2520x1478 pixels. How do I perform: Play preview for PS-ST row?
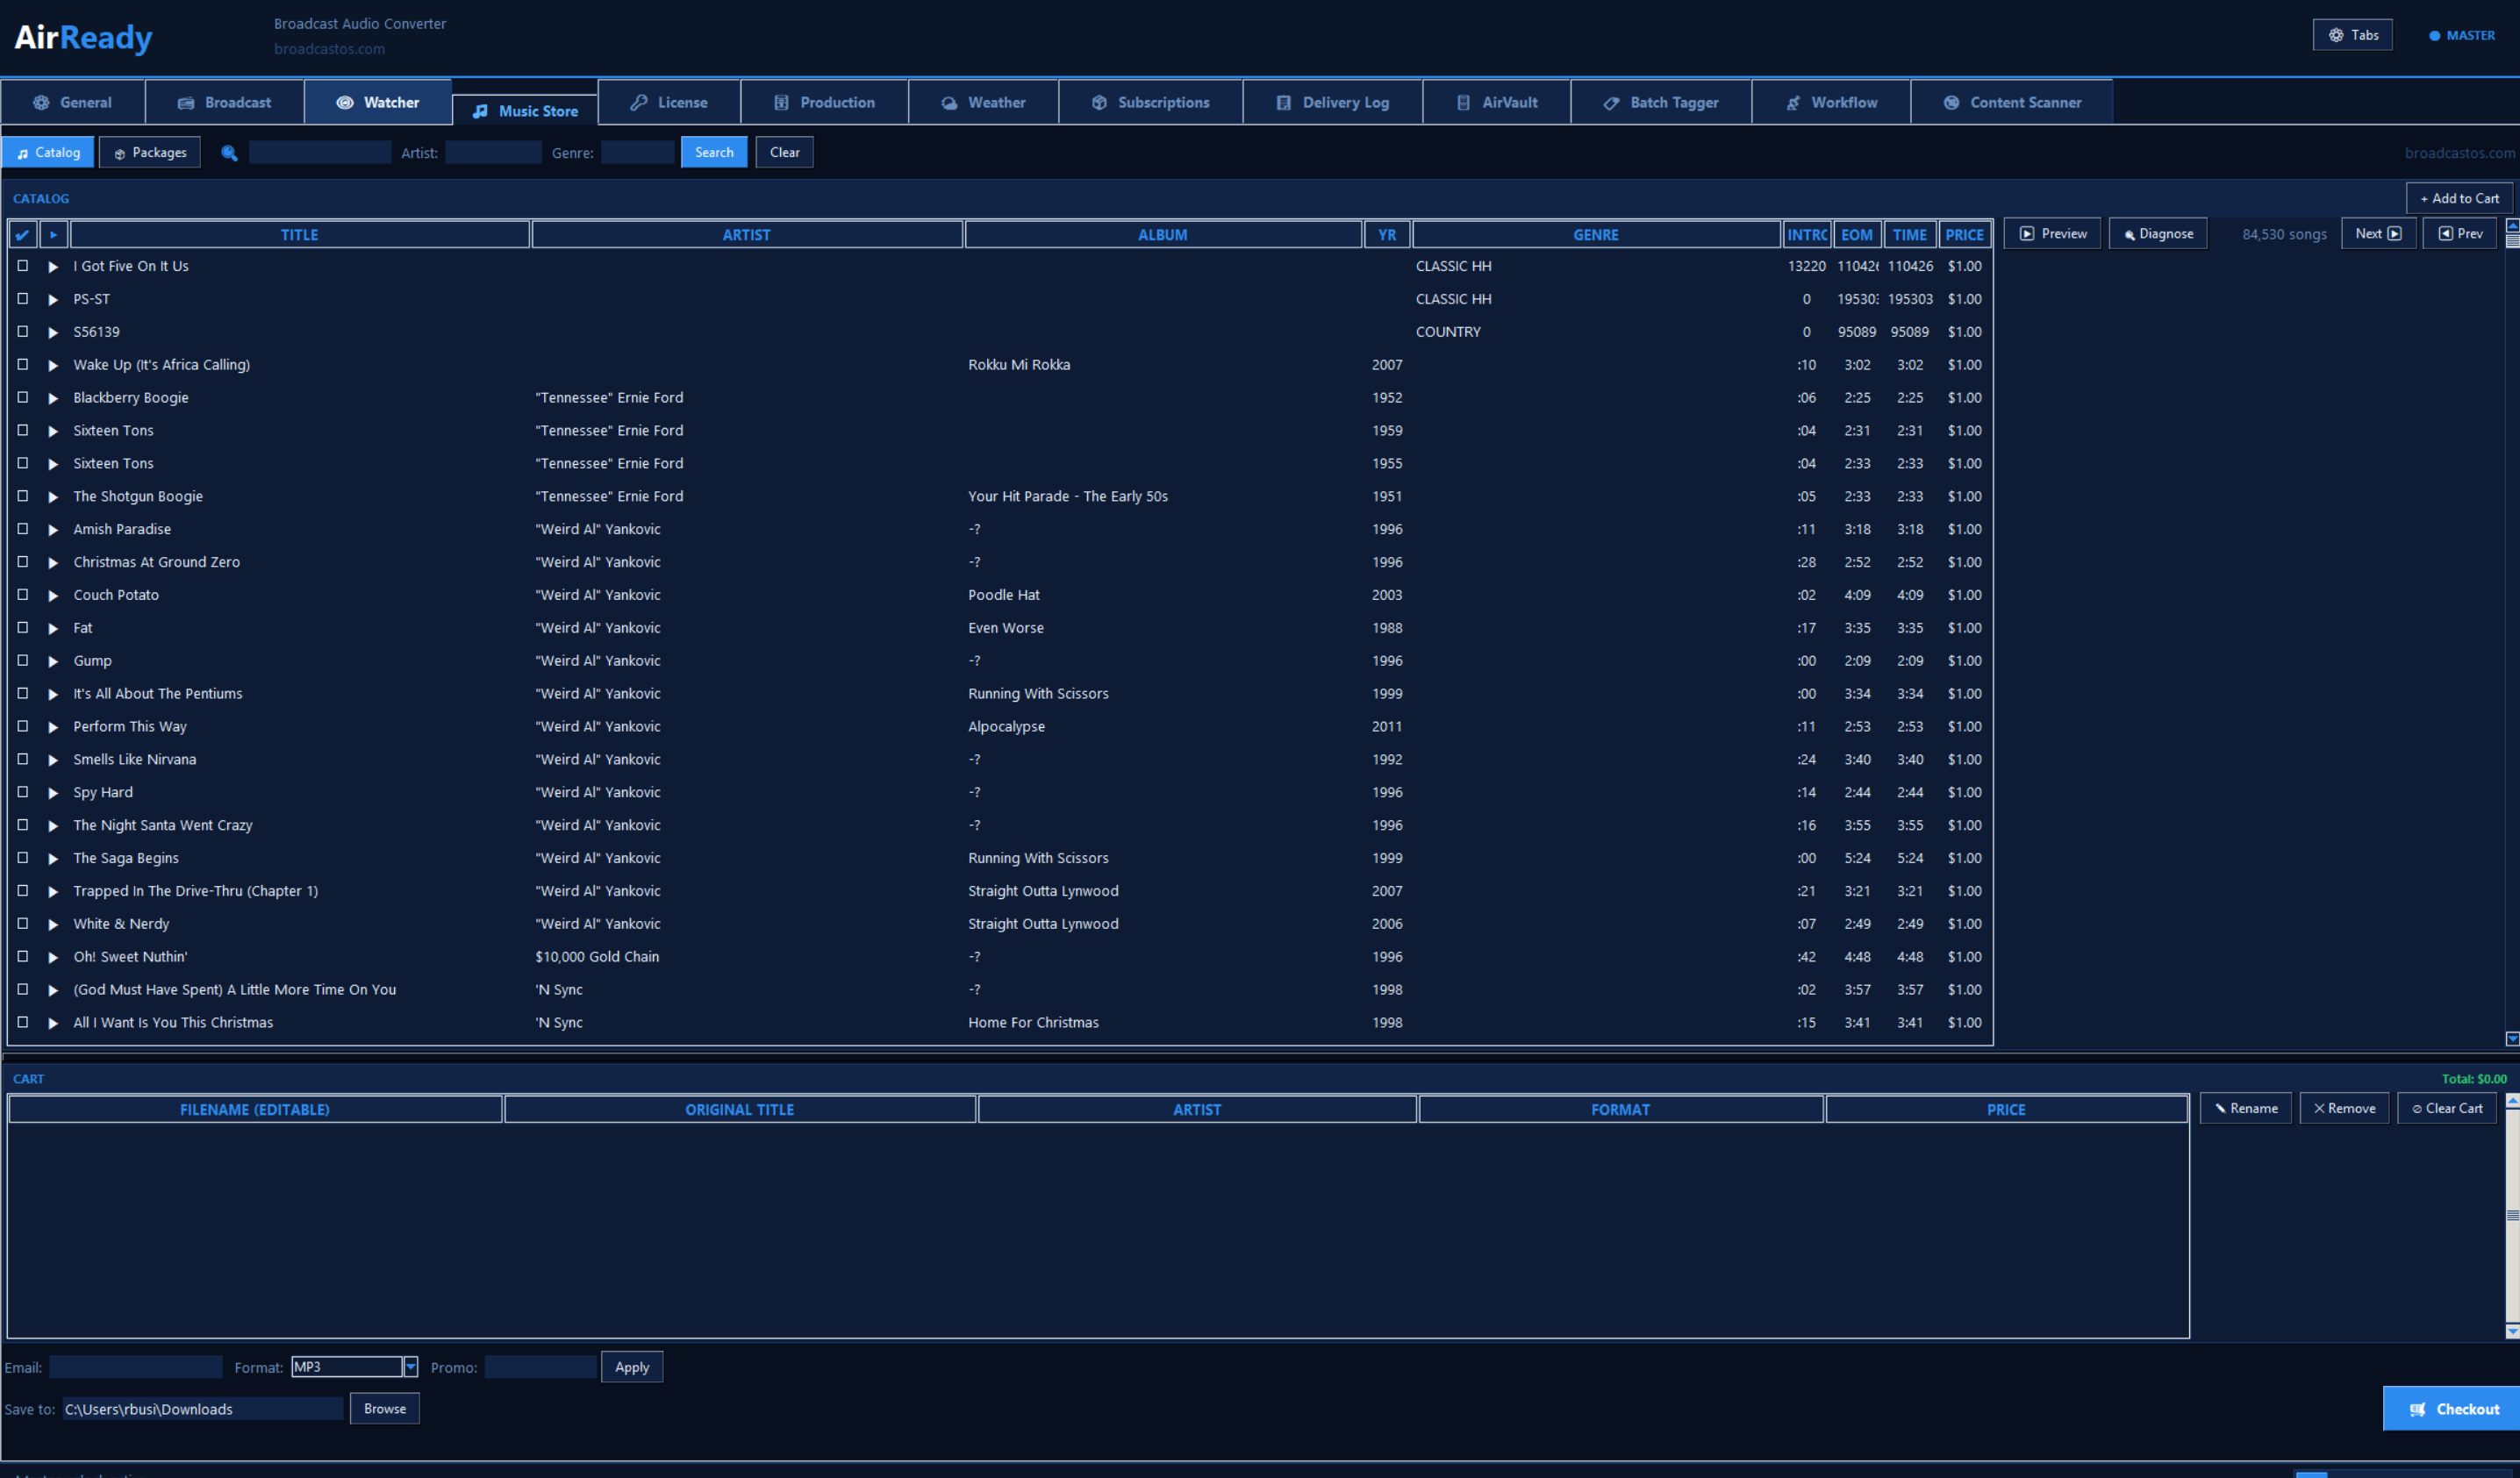coord(53,300)
